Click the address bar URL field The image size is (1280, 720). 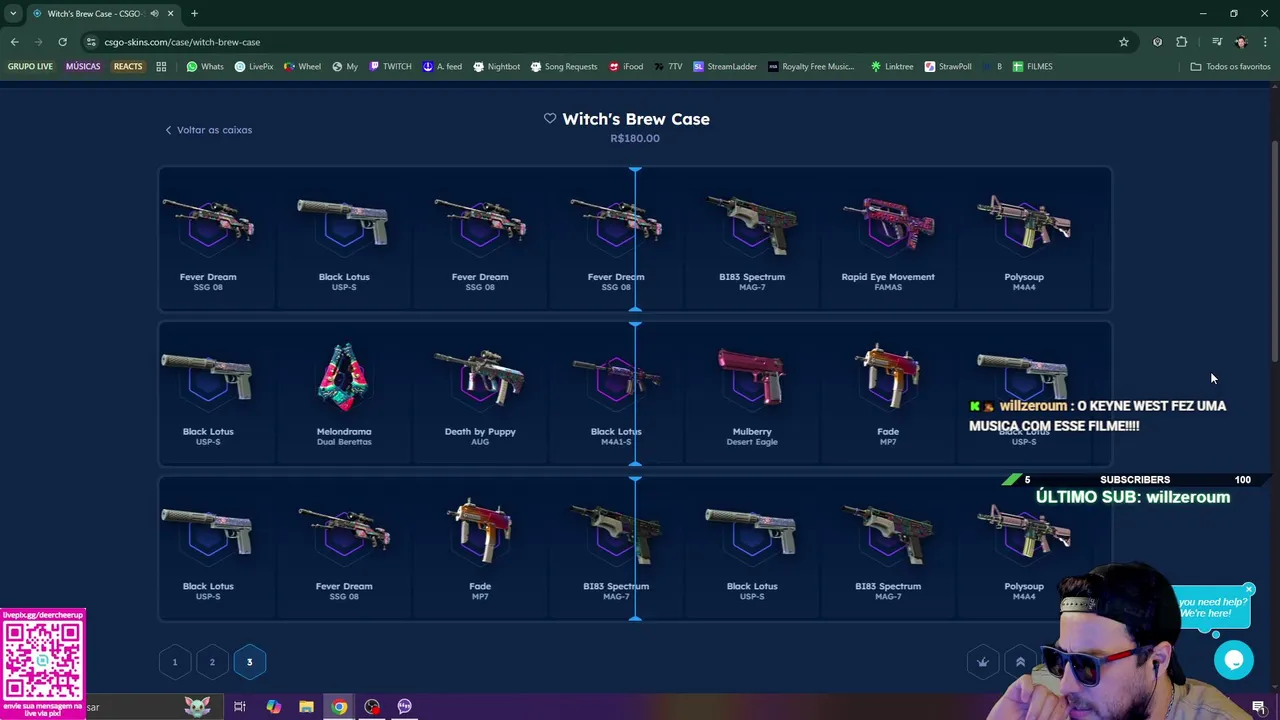click(x=600, y=42)
